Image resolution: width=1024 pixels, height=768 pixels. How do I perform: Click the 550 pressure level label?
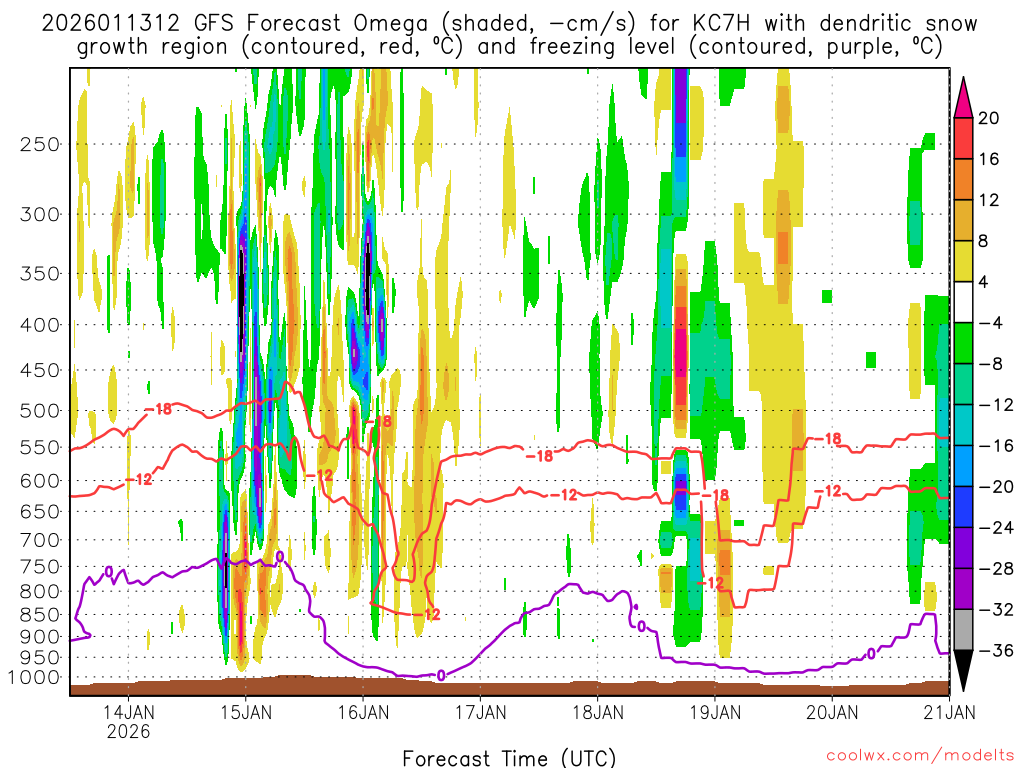[40, 447]
